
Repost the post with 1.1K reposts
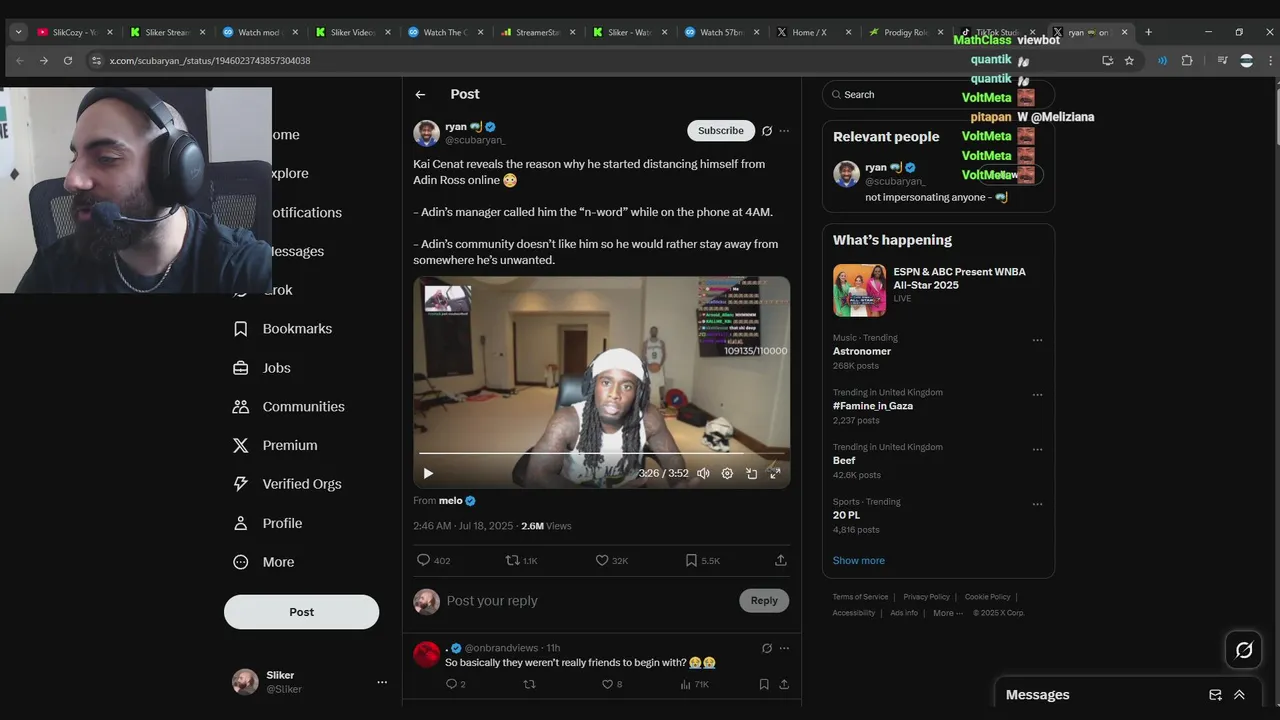[521, 561]
